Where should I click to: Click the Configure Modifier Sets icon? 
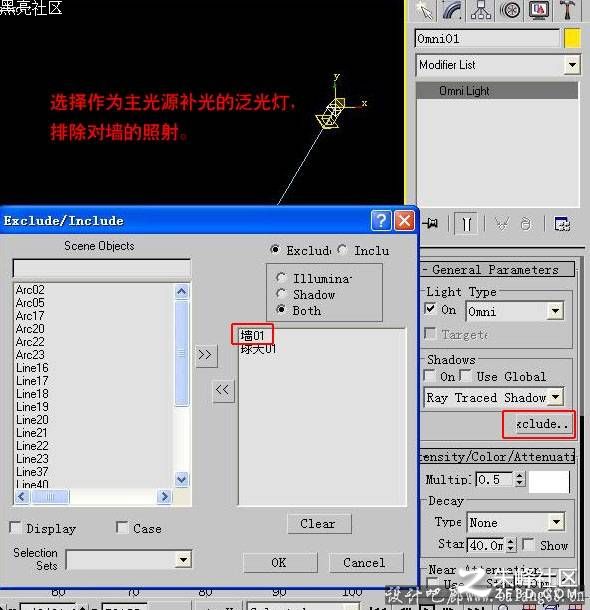click(562, 224)
